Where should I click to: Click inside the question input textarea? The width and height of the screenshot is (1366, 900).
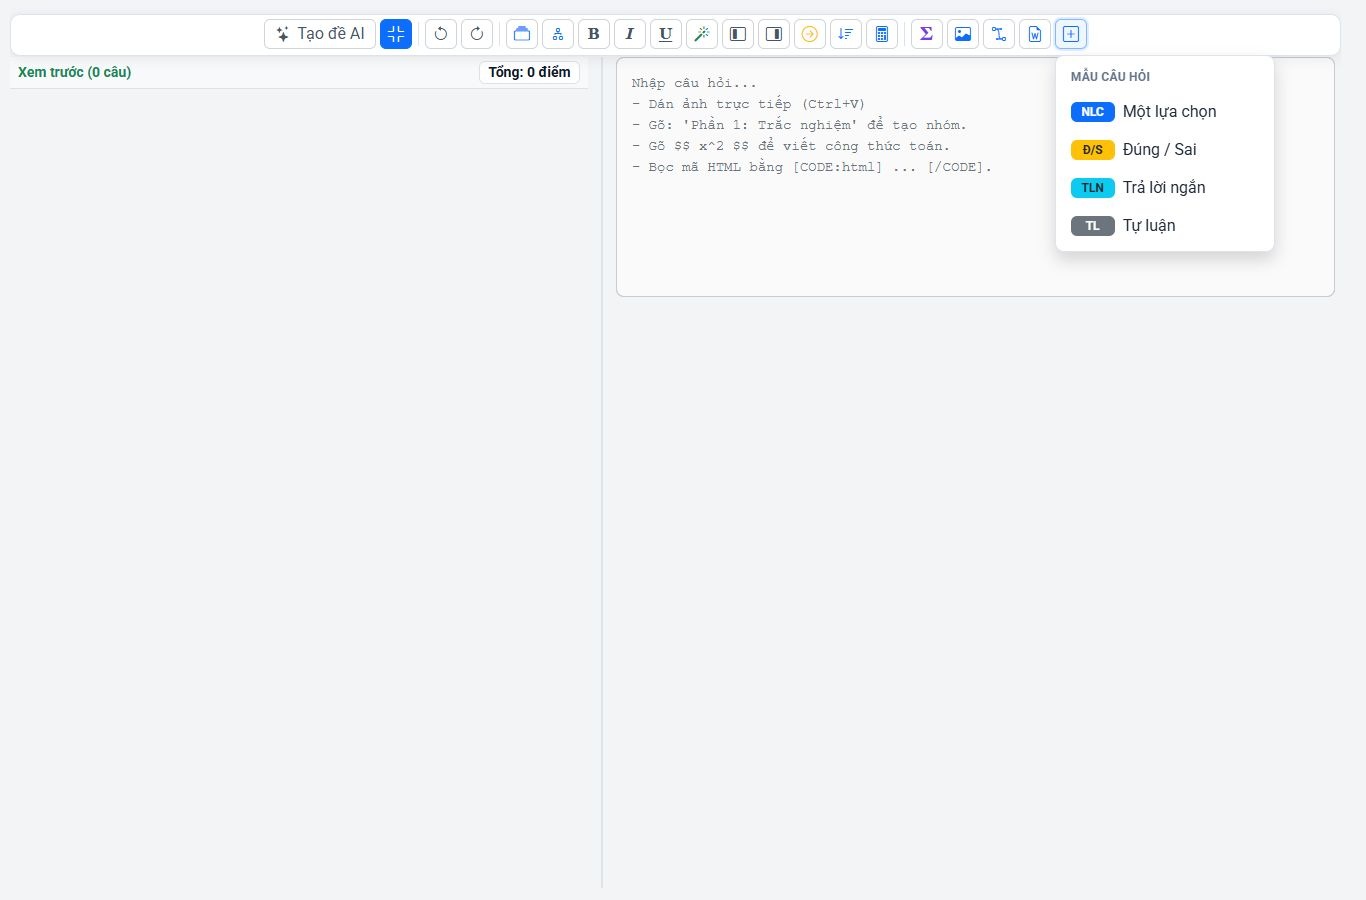coord(975,177)
